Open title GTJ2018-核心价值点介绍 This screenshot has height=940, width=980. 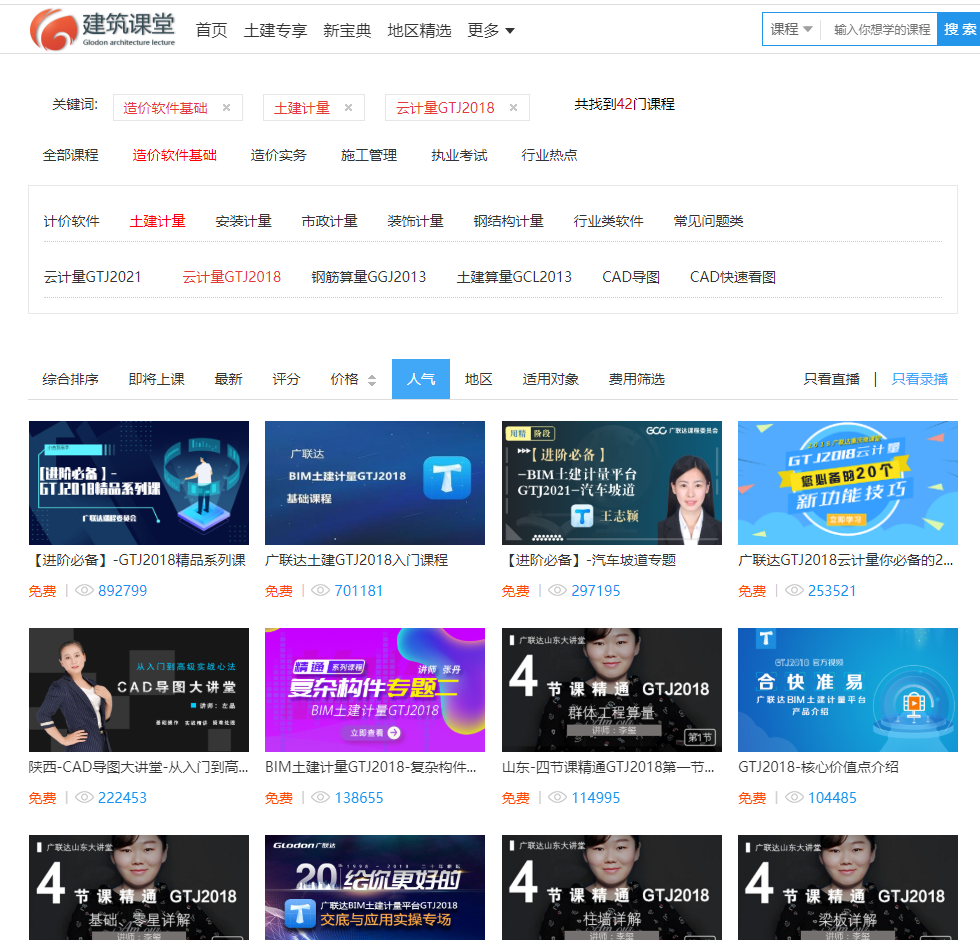click(818, 767)
